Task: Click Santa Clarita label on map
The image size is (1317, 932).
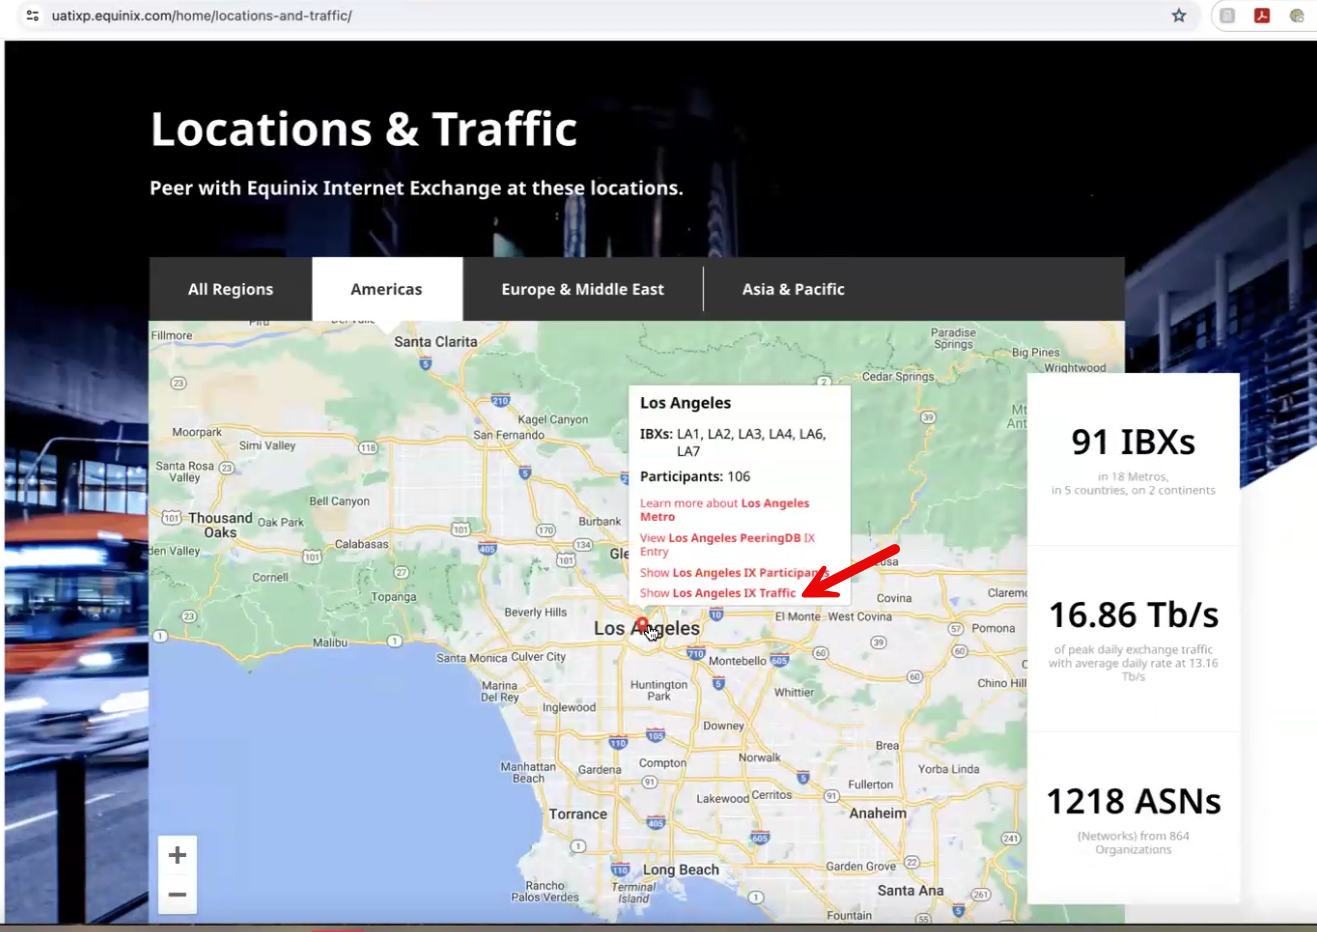Action: pos(435,341)
